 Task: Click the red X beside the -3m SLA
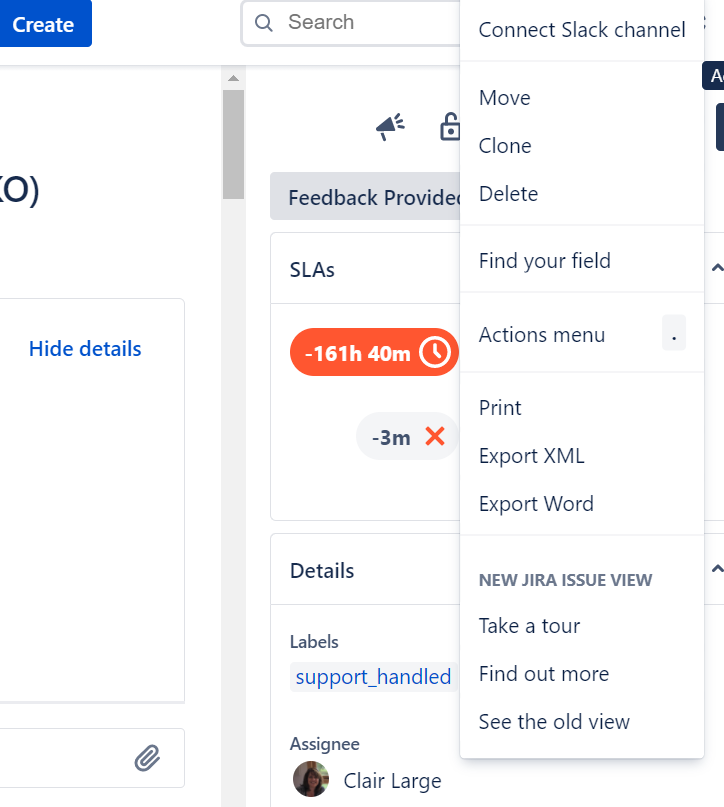click(435, 437)
